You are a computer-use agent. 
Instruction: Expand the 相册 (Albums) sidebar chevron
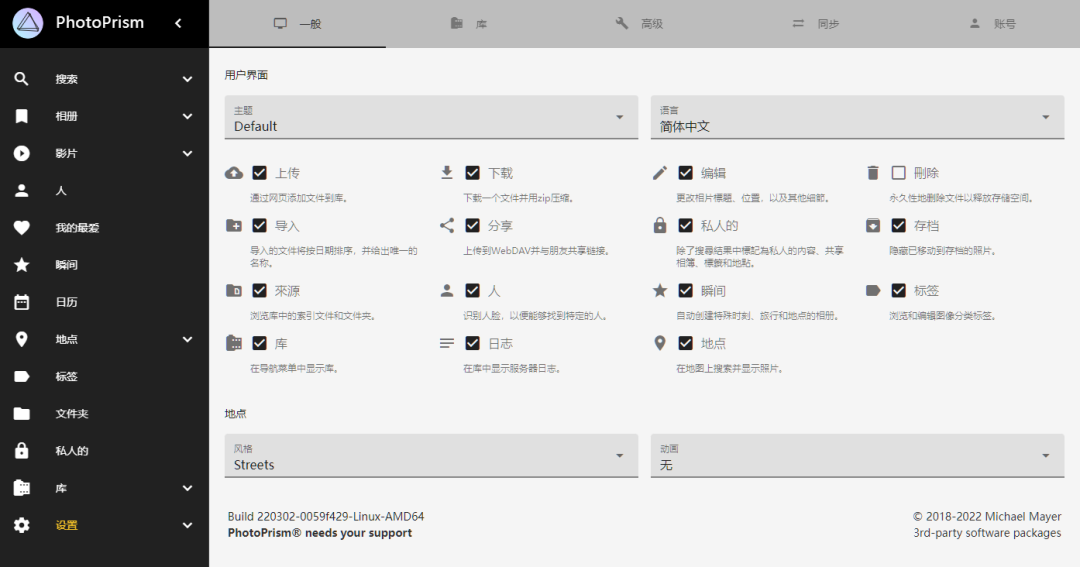click(x=187, y=116)
